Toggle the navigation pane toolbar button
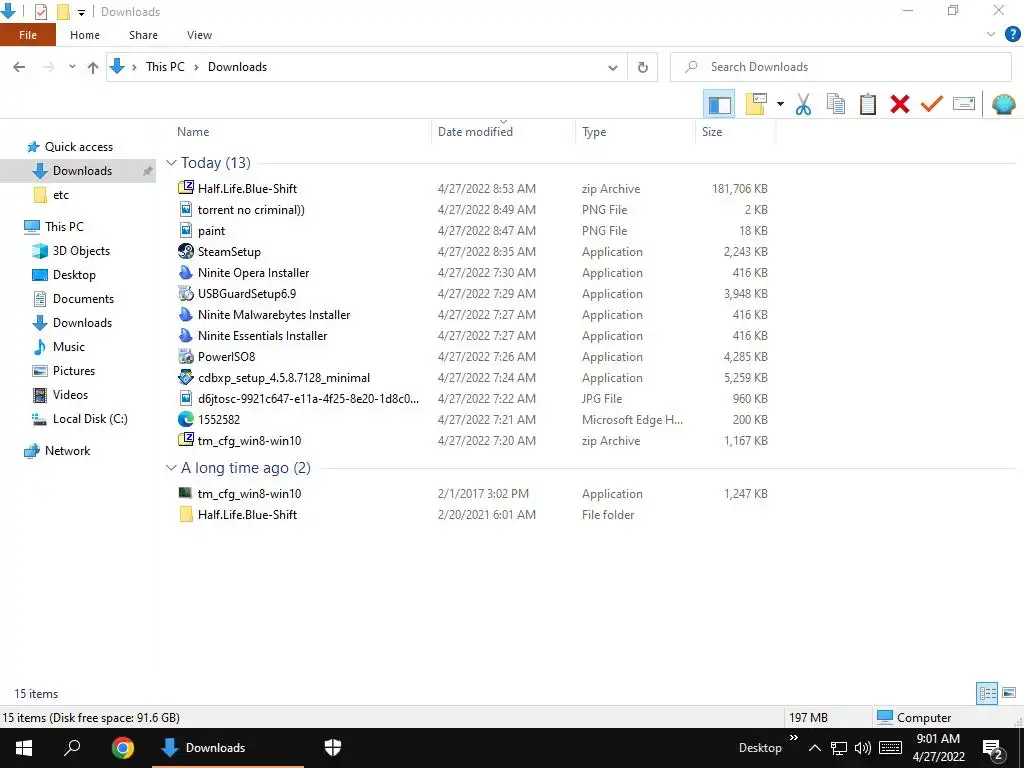The height and width of the screenshot is (768, 1024). point(719,104)
